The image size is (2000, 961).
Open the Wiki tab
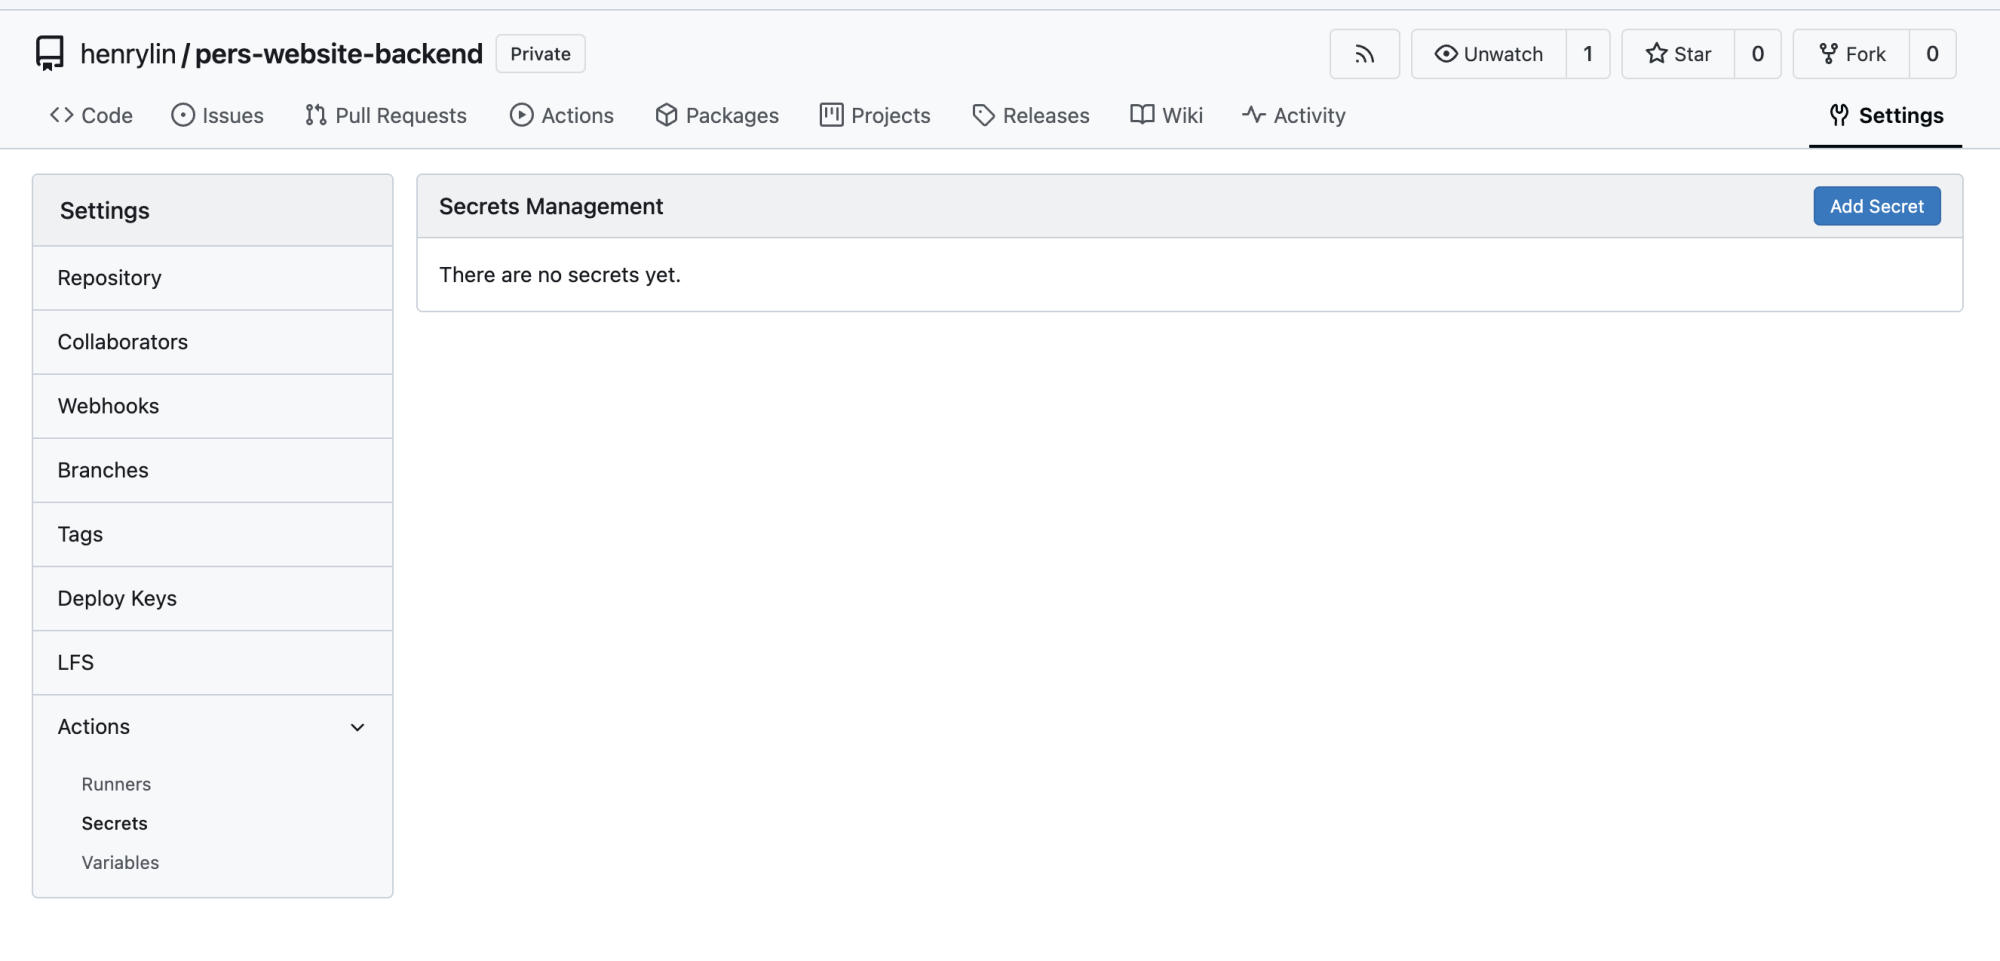point(1166,115)
